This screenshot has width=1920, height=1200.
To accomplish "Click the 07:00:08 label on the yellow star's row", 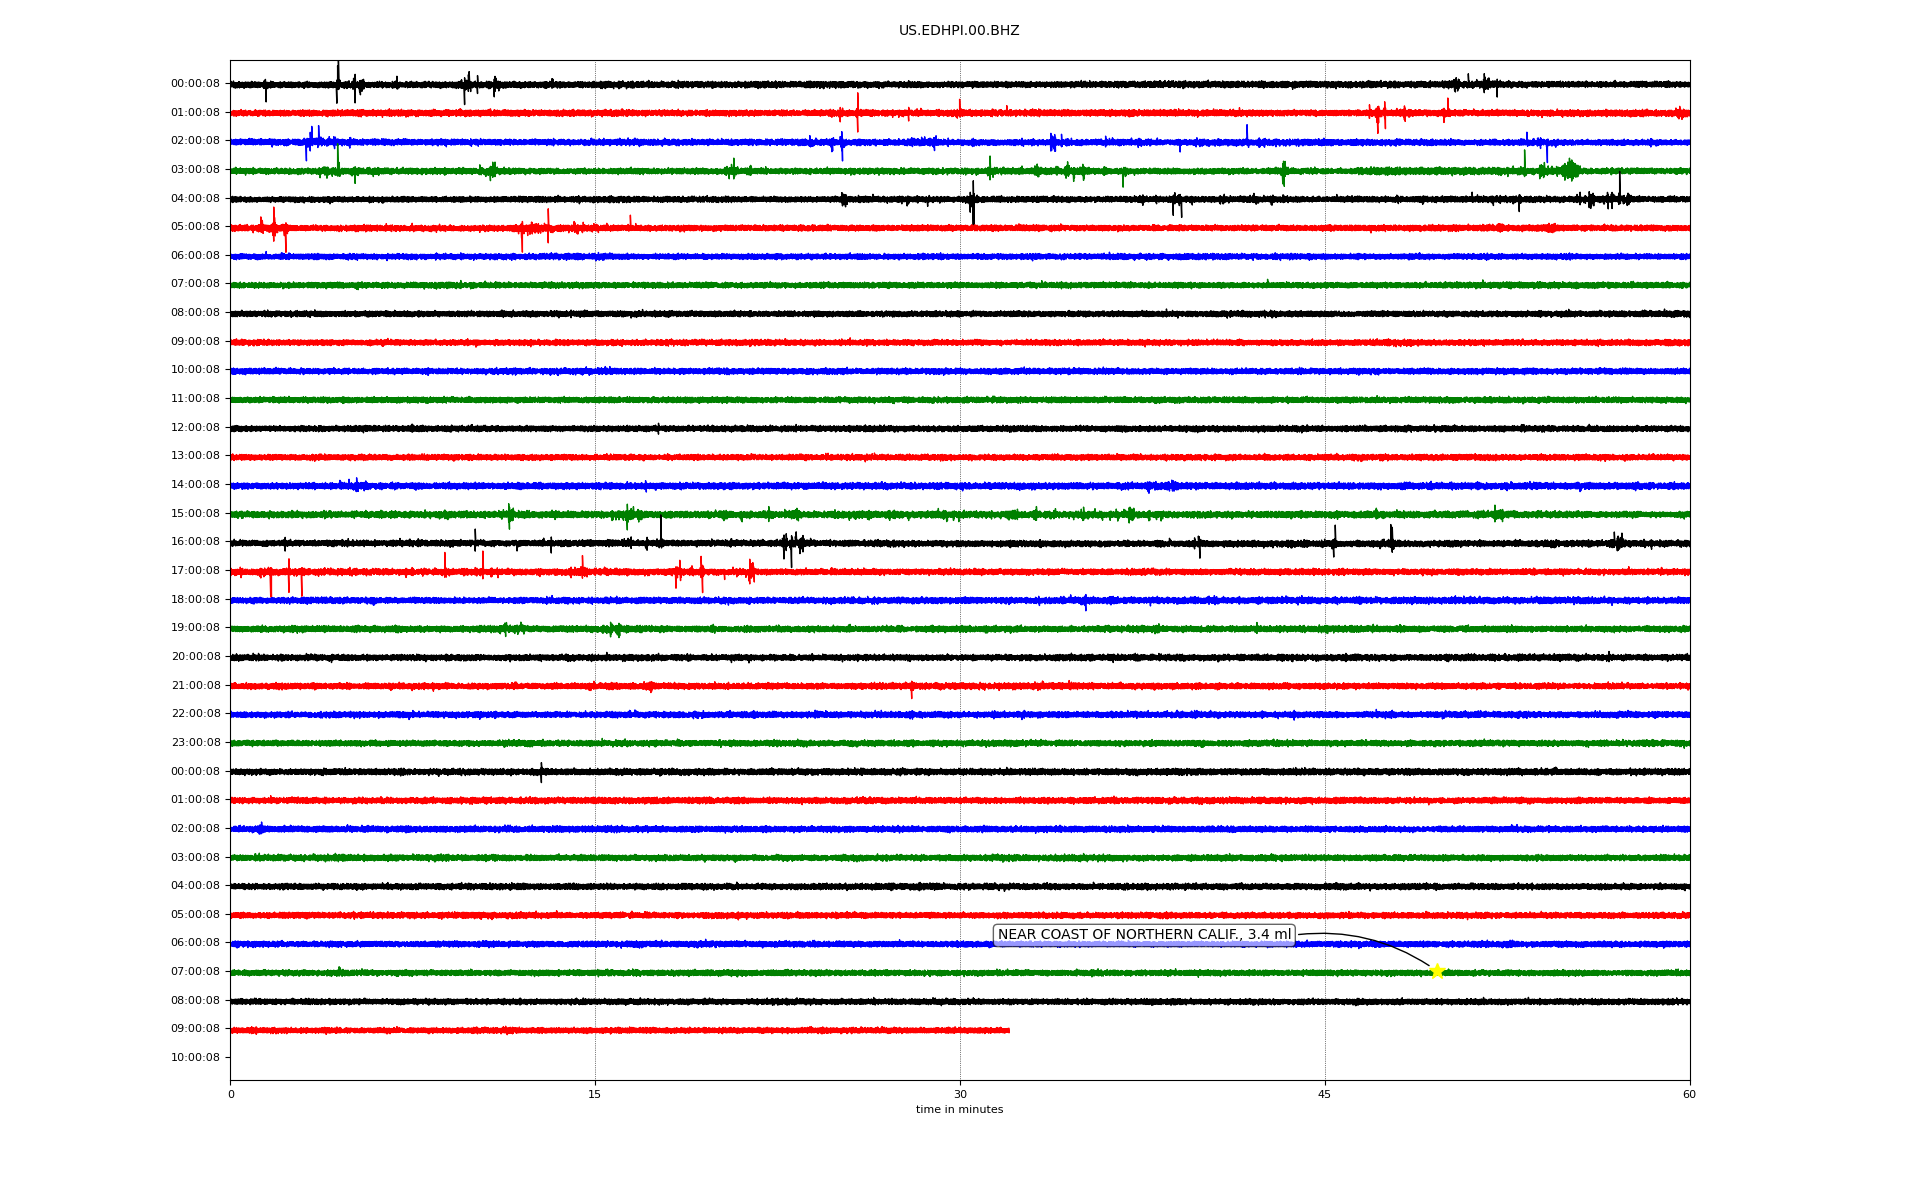I will (x=195, y=972).
